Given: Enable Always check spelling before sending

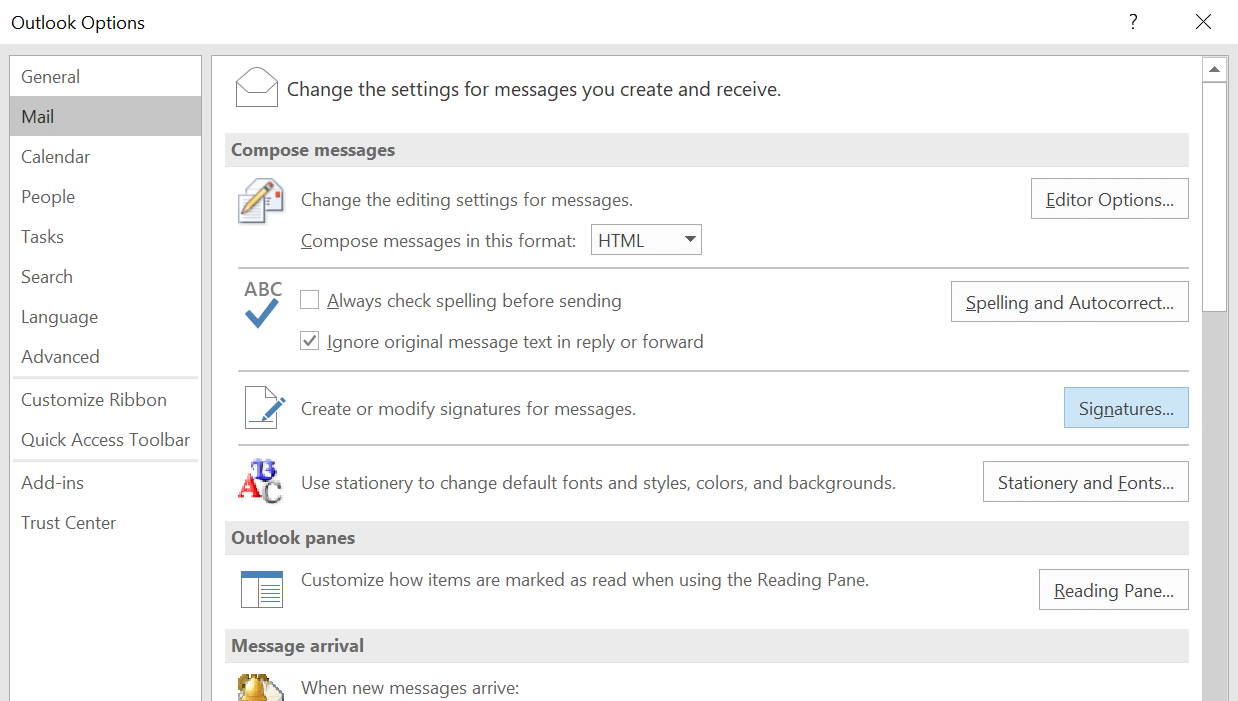Looking at the screenshot, I should 310,300.
